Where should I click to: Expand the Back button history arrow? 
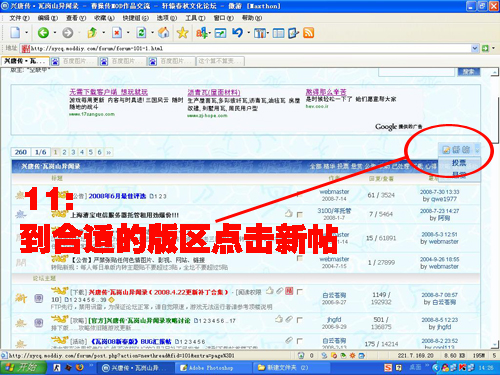pos(55,33)
